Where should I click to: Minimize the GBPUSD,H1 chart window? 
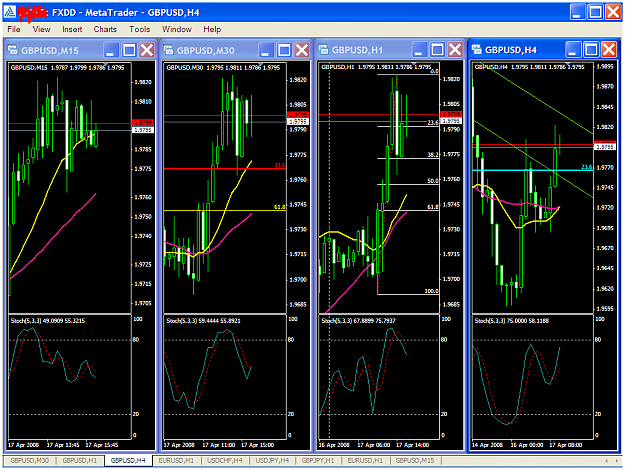(x=419, y=50)
